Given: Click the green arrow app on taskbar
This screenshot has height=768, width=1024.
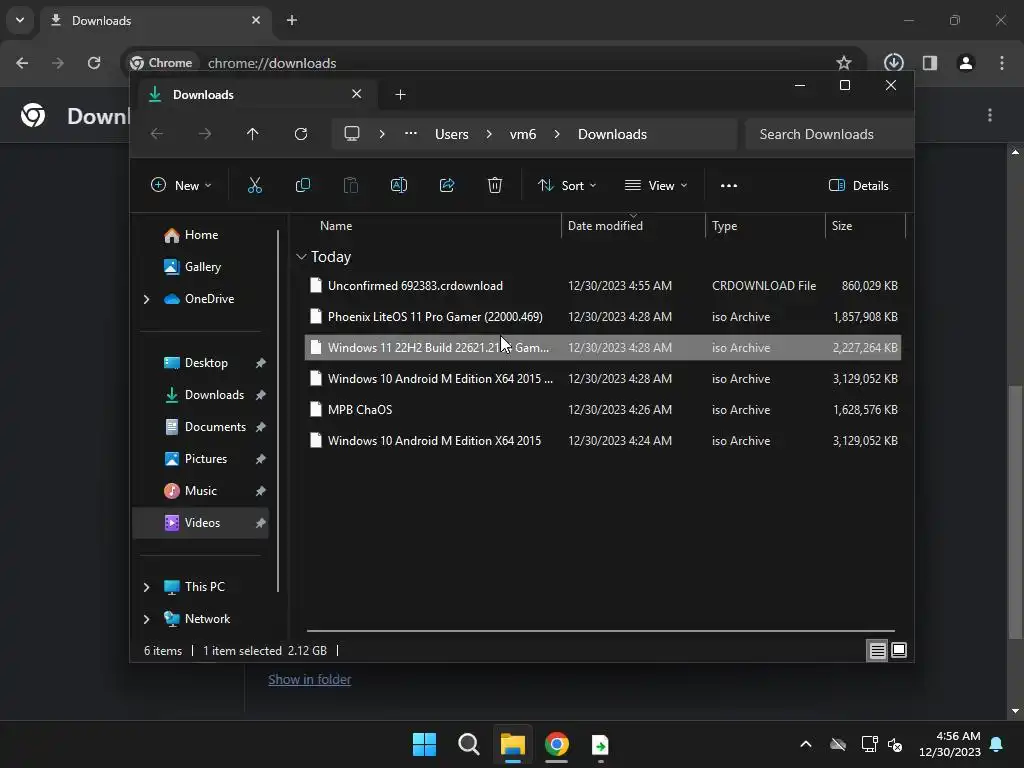Looking at the screenshot, I should pos(600,744).
